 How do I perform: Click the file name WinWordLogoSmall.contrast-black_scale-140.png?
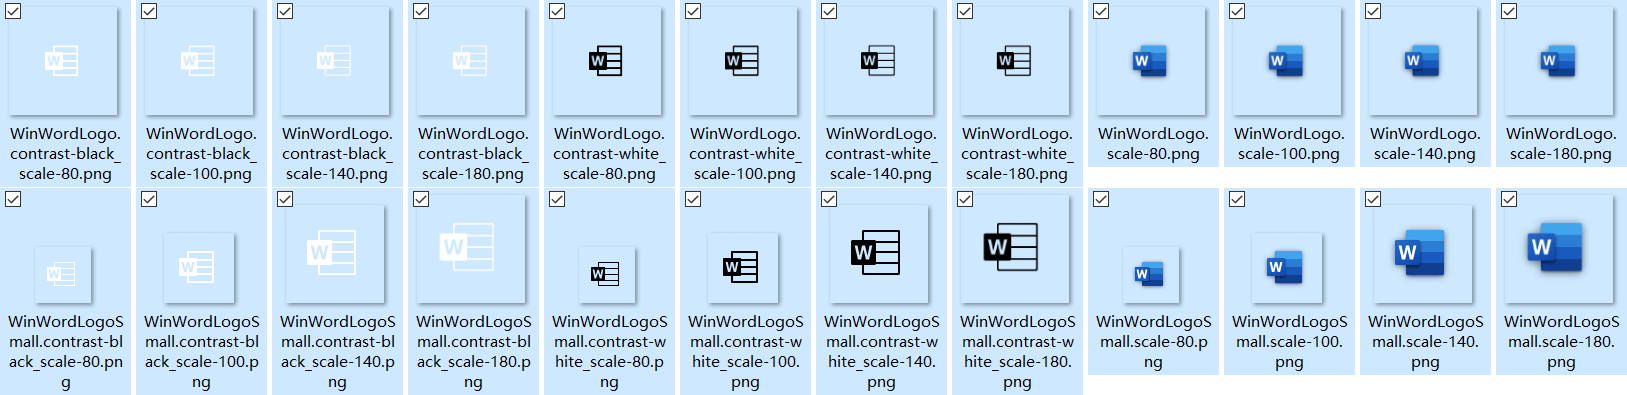tap(337, 351)
